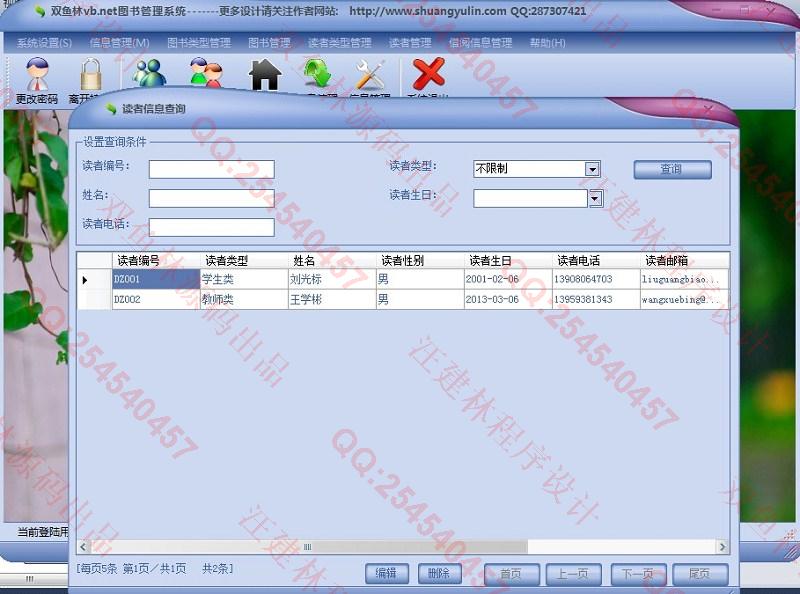Click the 上一页 previous page button
This screenshot has height=594, width=800.
pyautogui.click(x=573, y=574)
